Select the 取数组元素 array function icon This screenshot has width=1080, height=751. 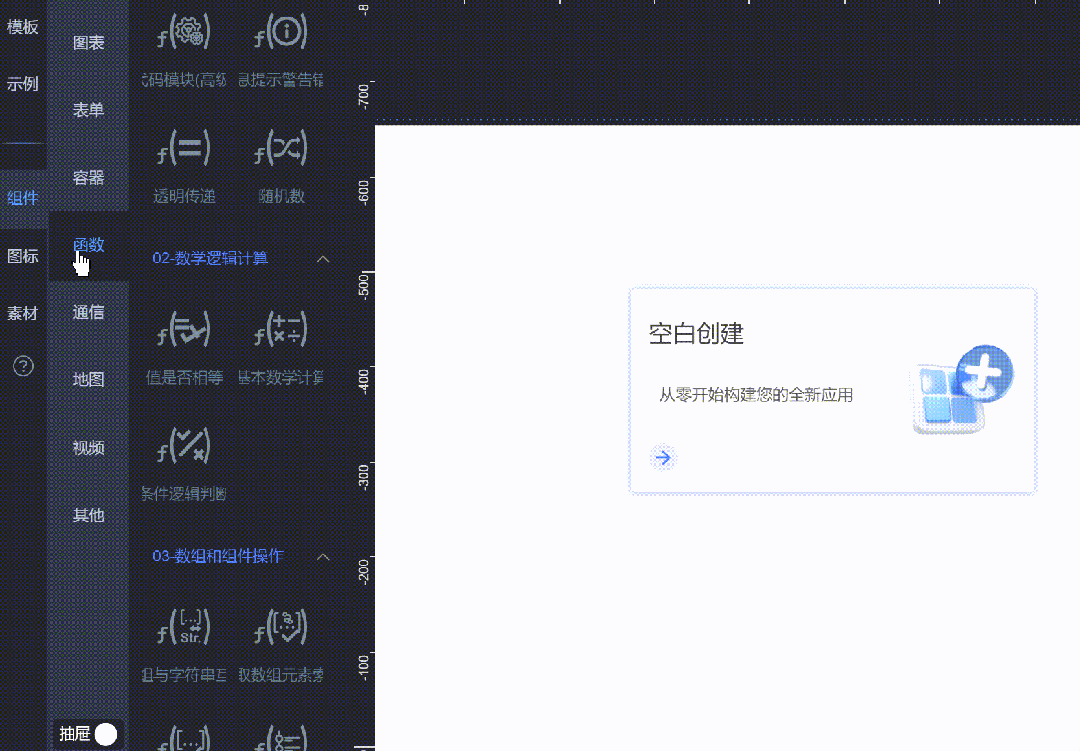pos(279,629)
